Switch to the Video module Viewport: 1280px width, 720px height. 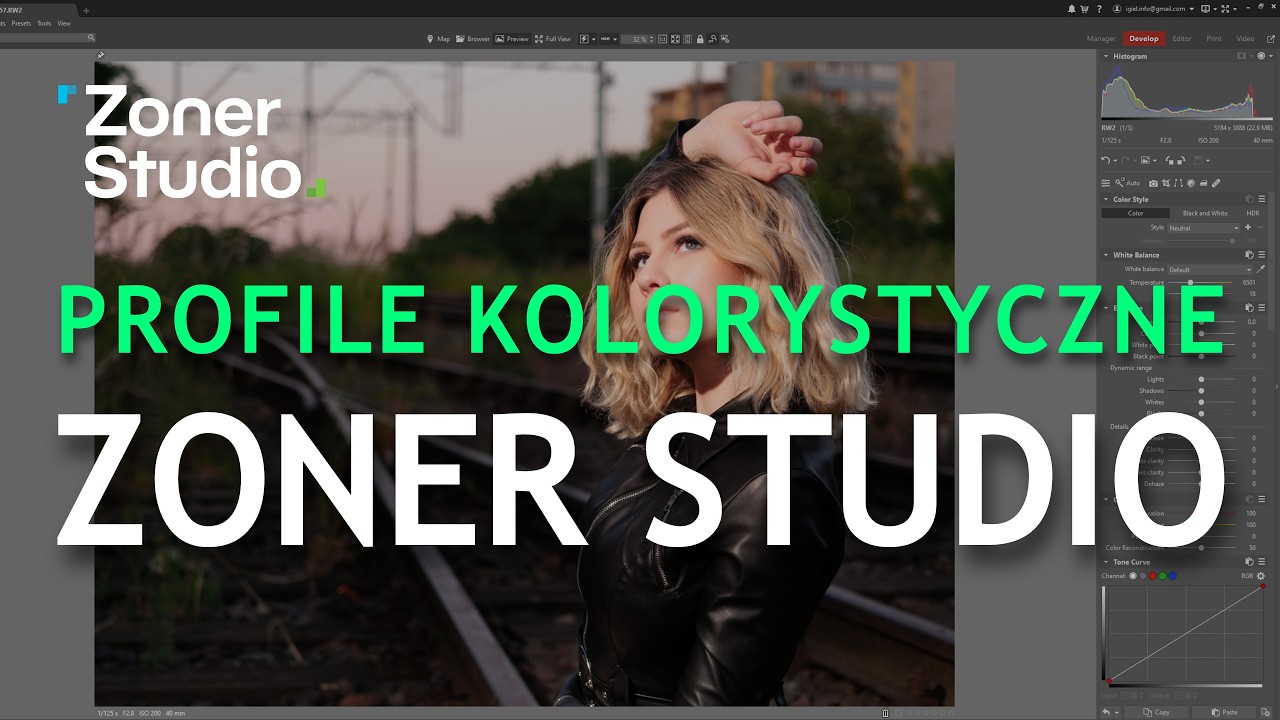click(x=1245, y=39)
